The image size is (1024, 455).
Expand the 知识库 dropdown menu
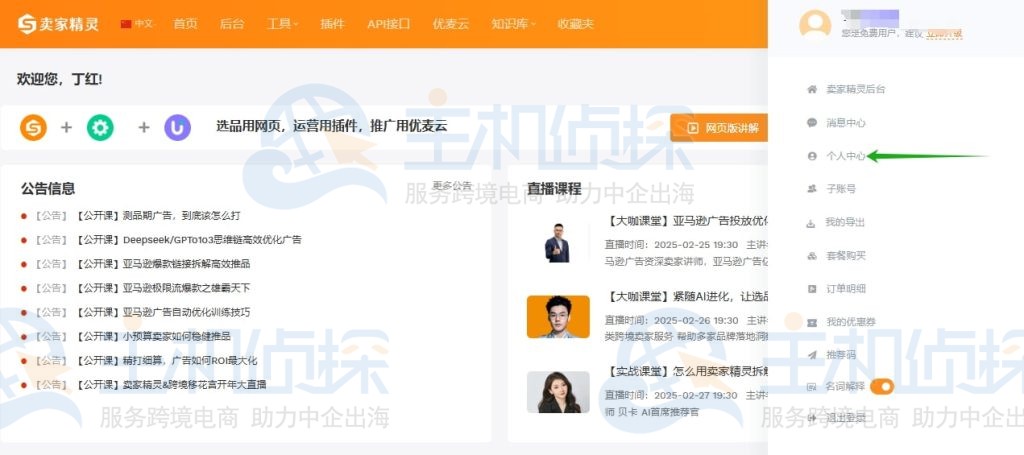pyautogui.click(x=513, y=24)
